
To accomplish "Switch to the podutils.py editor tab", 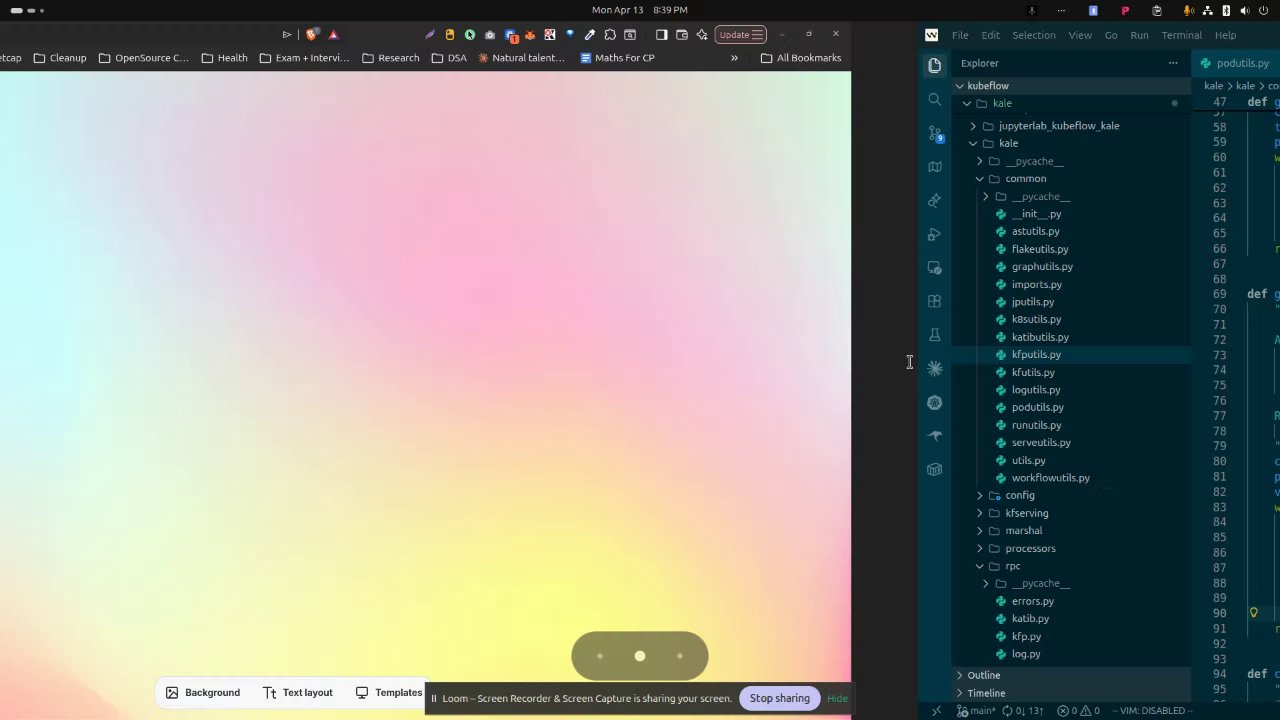I will pyautogui.click(x=1236, y=63).
